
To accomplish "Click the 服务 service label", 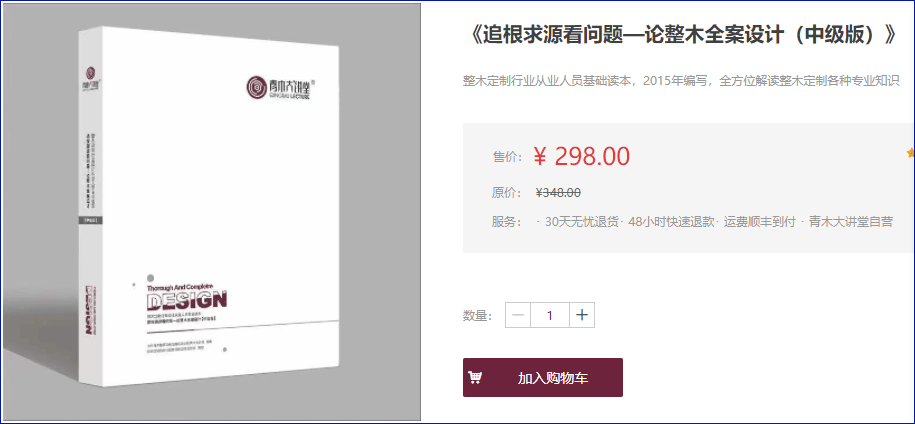I will [x=507, y=222].
